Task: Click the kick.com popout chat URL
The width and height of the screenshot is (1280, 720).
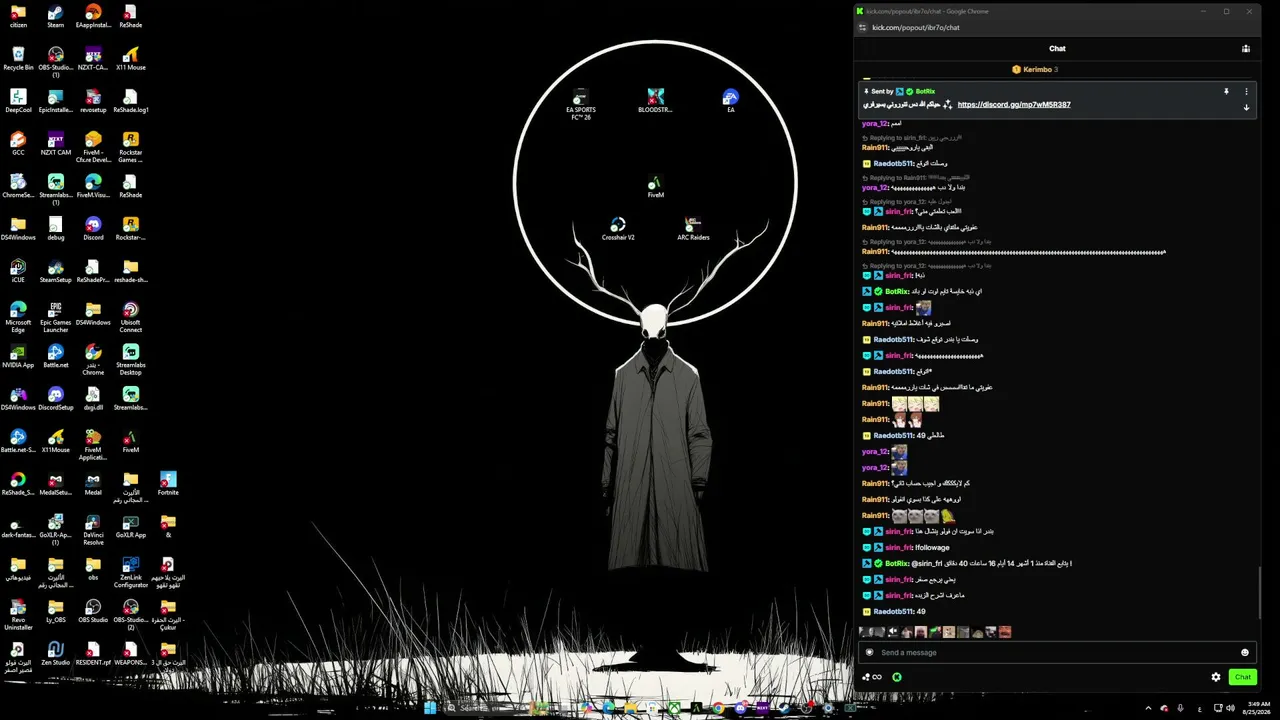Action: 915,27
